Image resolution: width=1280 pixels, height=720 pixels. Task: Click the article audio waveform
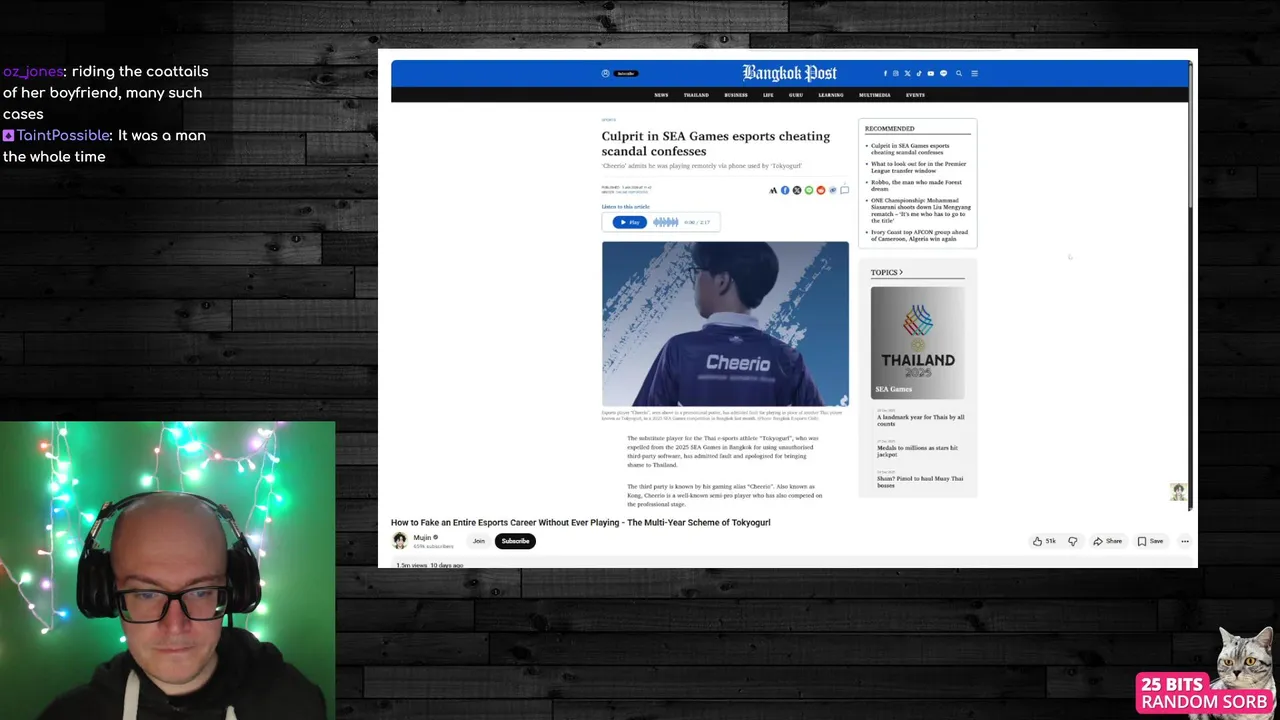(666, 222)
